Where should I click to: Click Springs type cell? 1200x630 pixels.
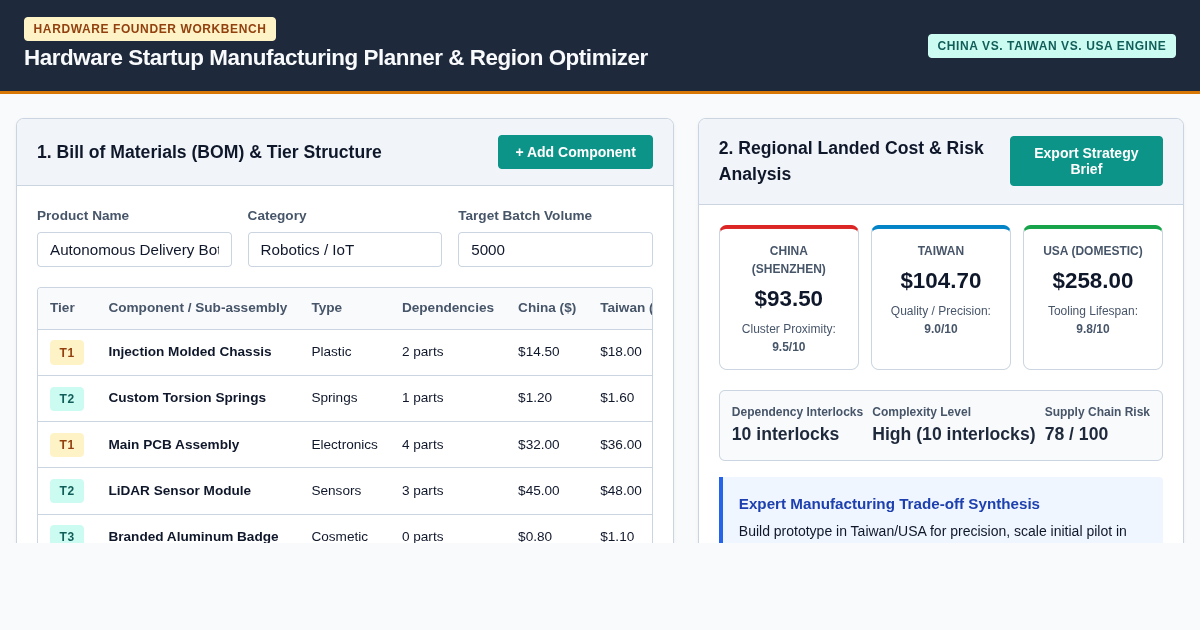(334, 398)
